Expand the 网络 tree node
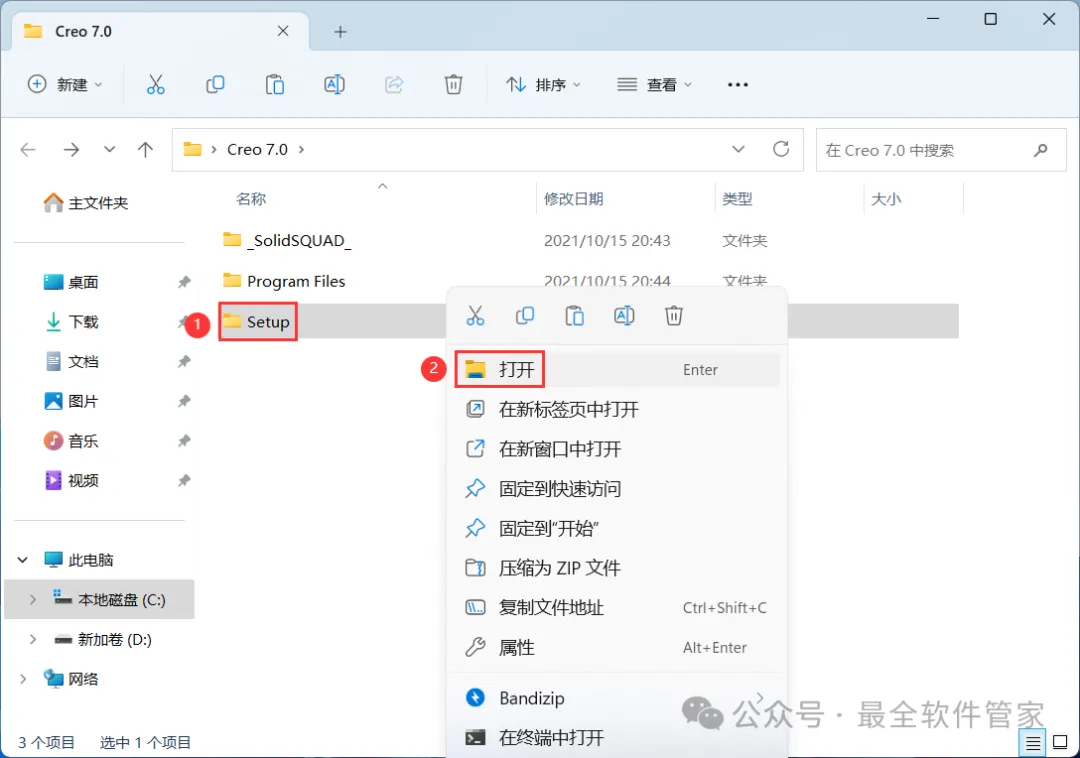Screen dimensions: 1080x758 pyautogui.click(x=23, y=679)
